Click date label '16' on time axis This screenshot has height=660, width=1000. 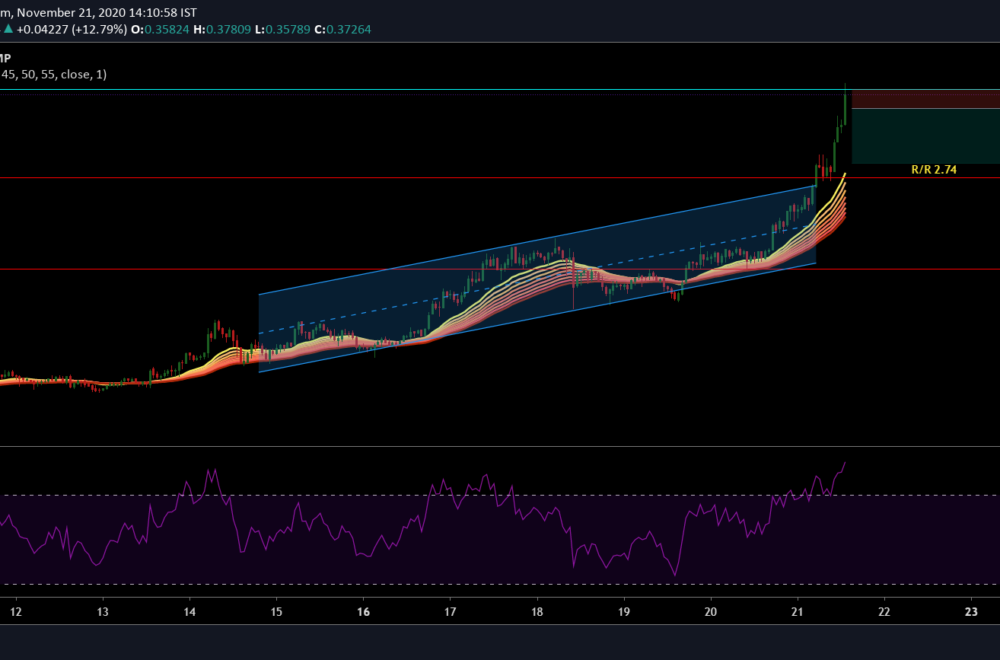[364, 612]
